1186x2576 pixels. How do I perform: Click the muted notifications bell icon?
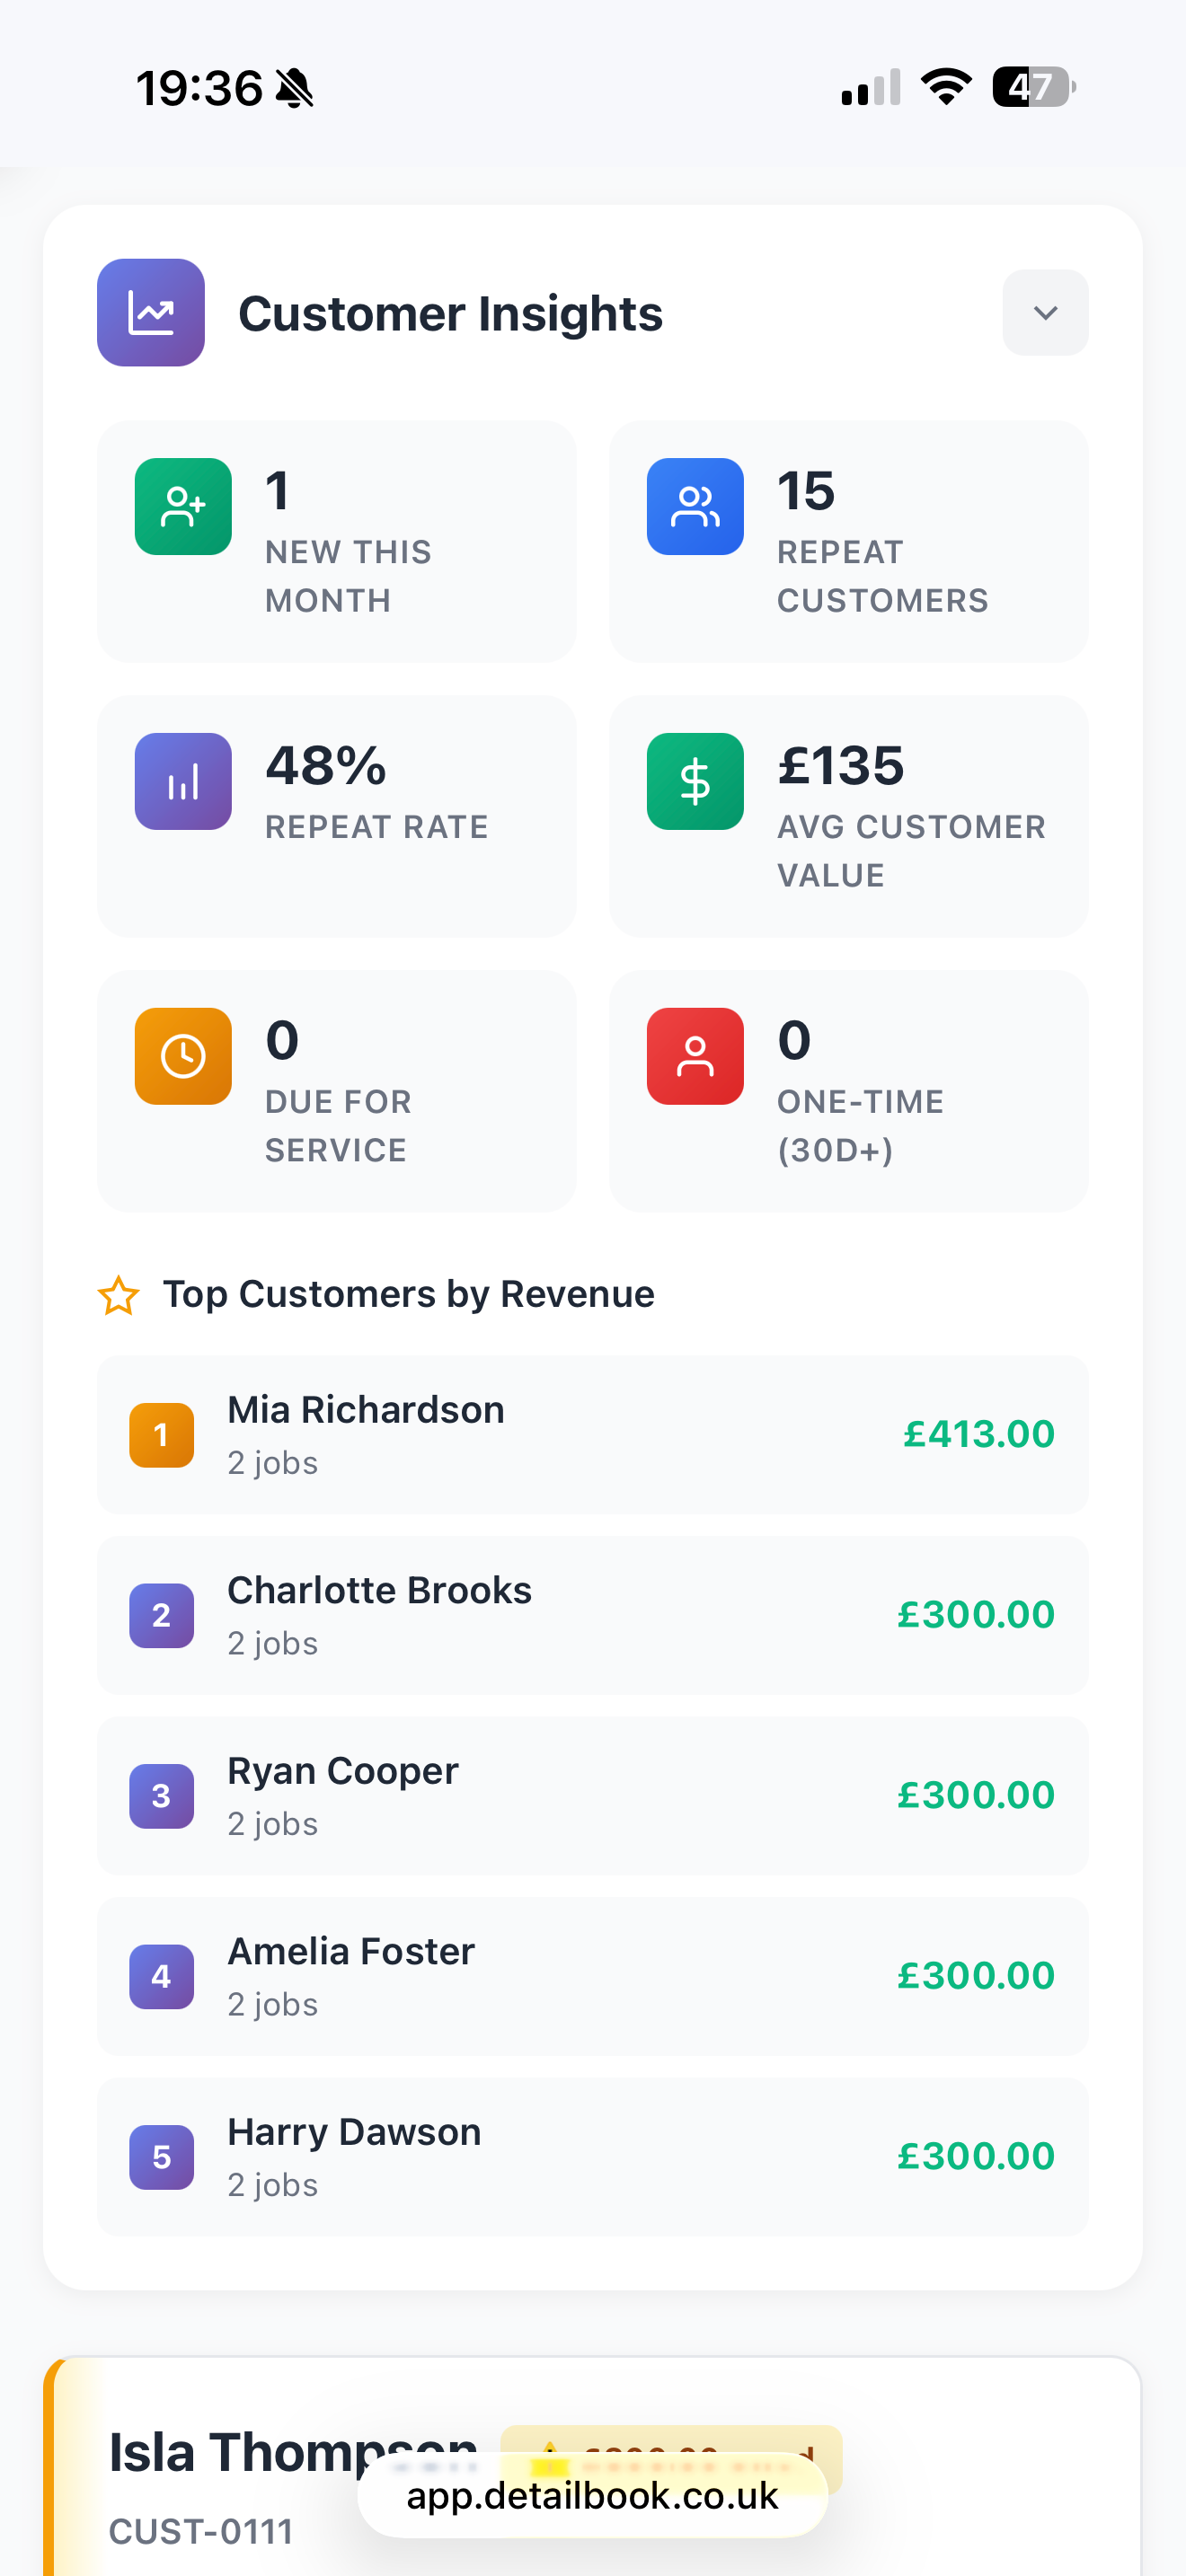tap(297, 88)
